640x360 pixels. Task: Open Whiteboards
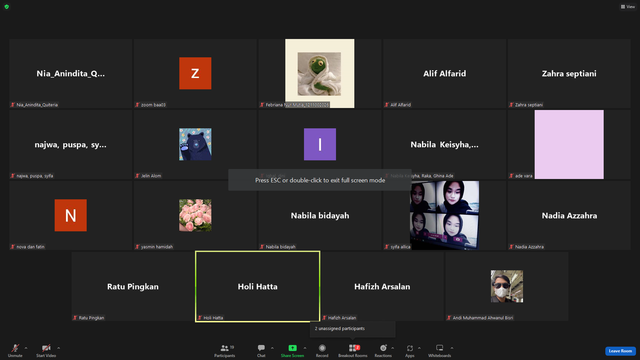point(440,350)
